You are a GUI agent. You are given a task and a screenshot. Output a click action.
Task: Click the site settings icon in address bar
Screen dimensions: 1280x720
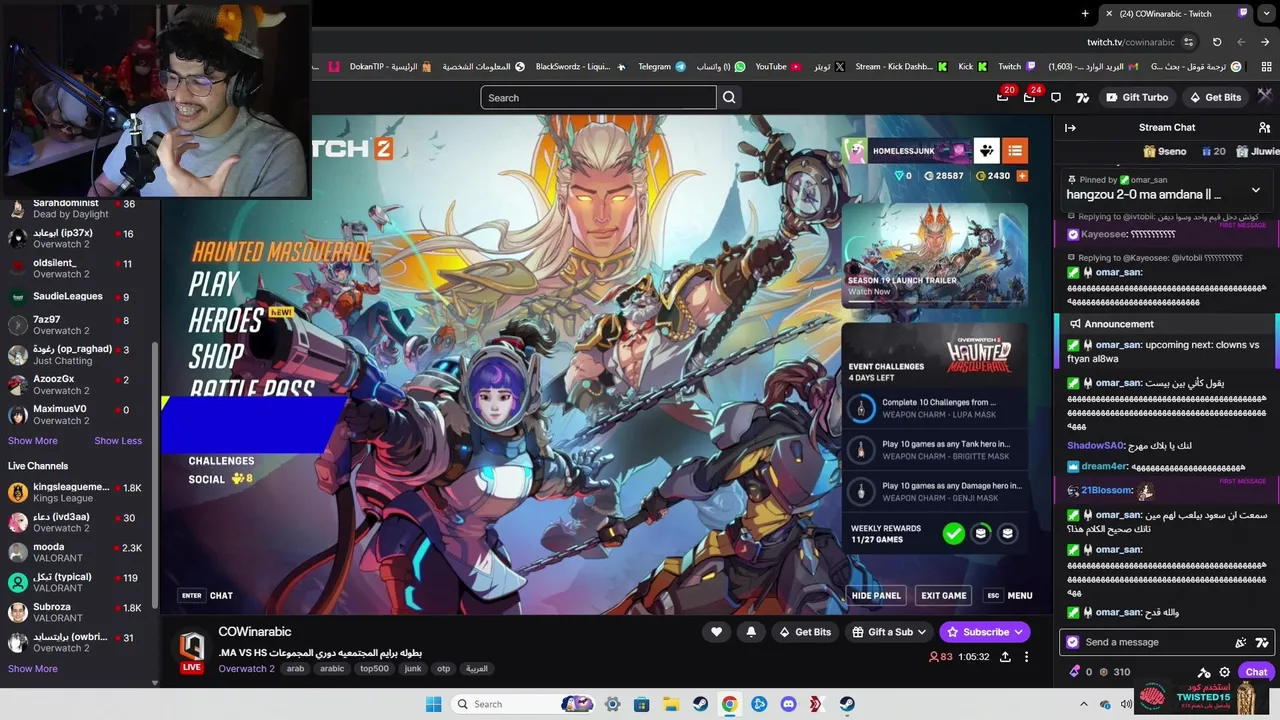click(x=1189, y=42)
